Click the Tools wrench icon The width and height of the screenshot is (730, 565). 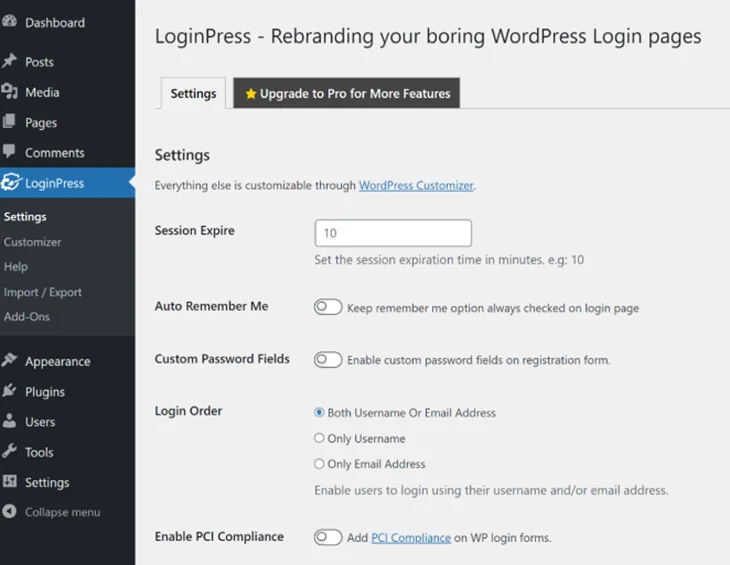click(x=9, y=451)
